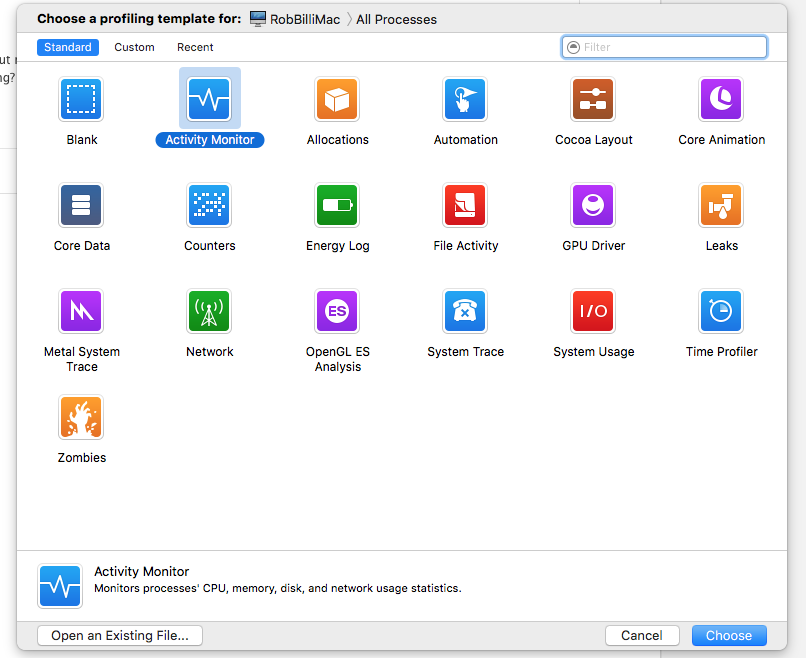The width and height of the screenshot is (806, 658).
Task: Select the Blank template icon
Action: (81, 99)
